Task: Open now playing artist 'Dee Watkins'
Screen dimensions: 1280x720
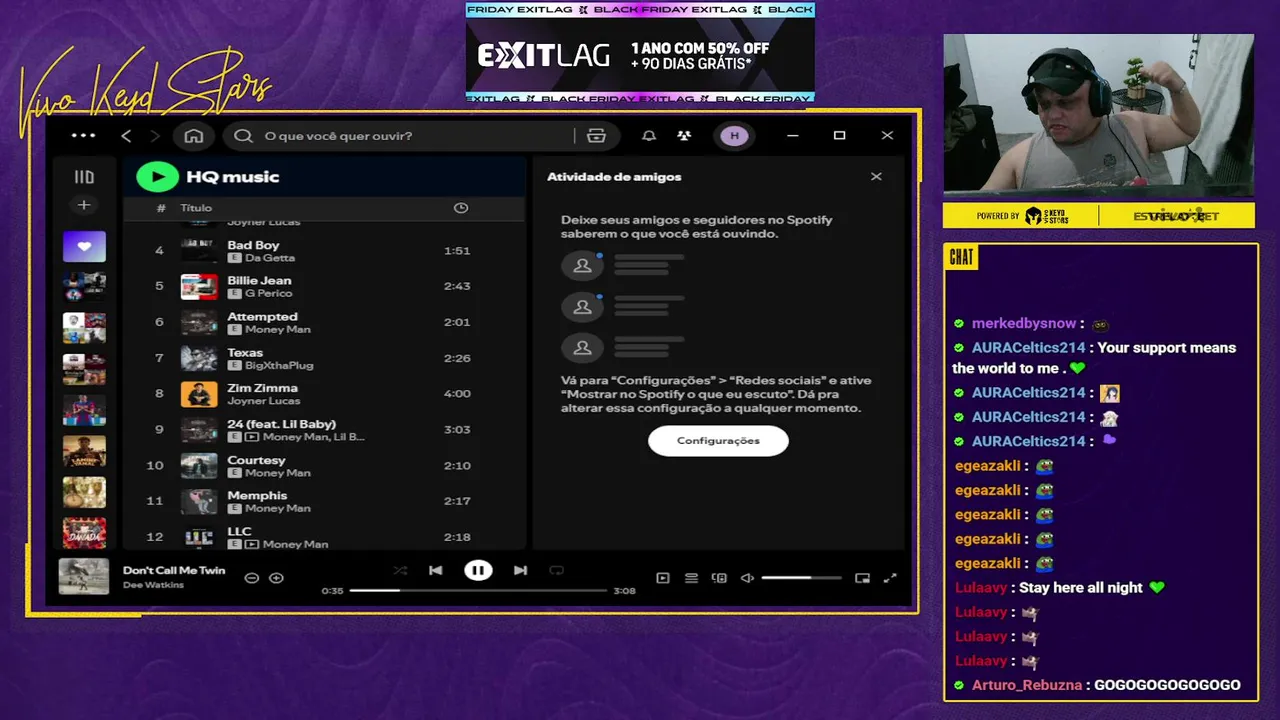Action: 153,585
